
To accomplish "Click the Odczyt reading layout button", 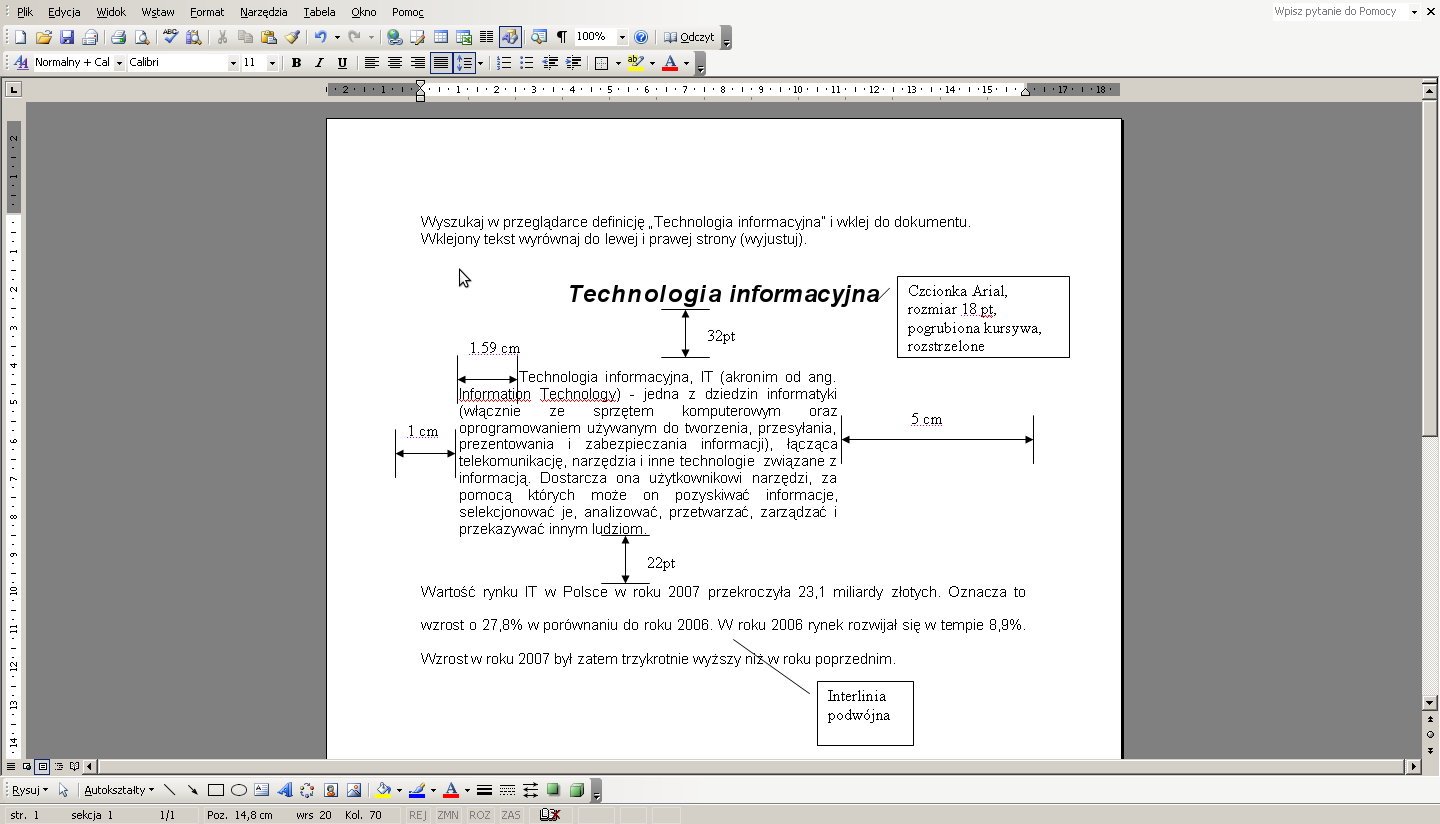I will click(689, 37).
